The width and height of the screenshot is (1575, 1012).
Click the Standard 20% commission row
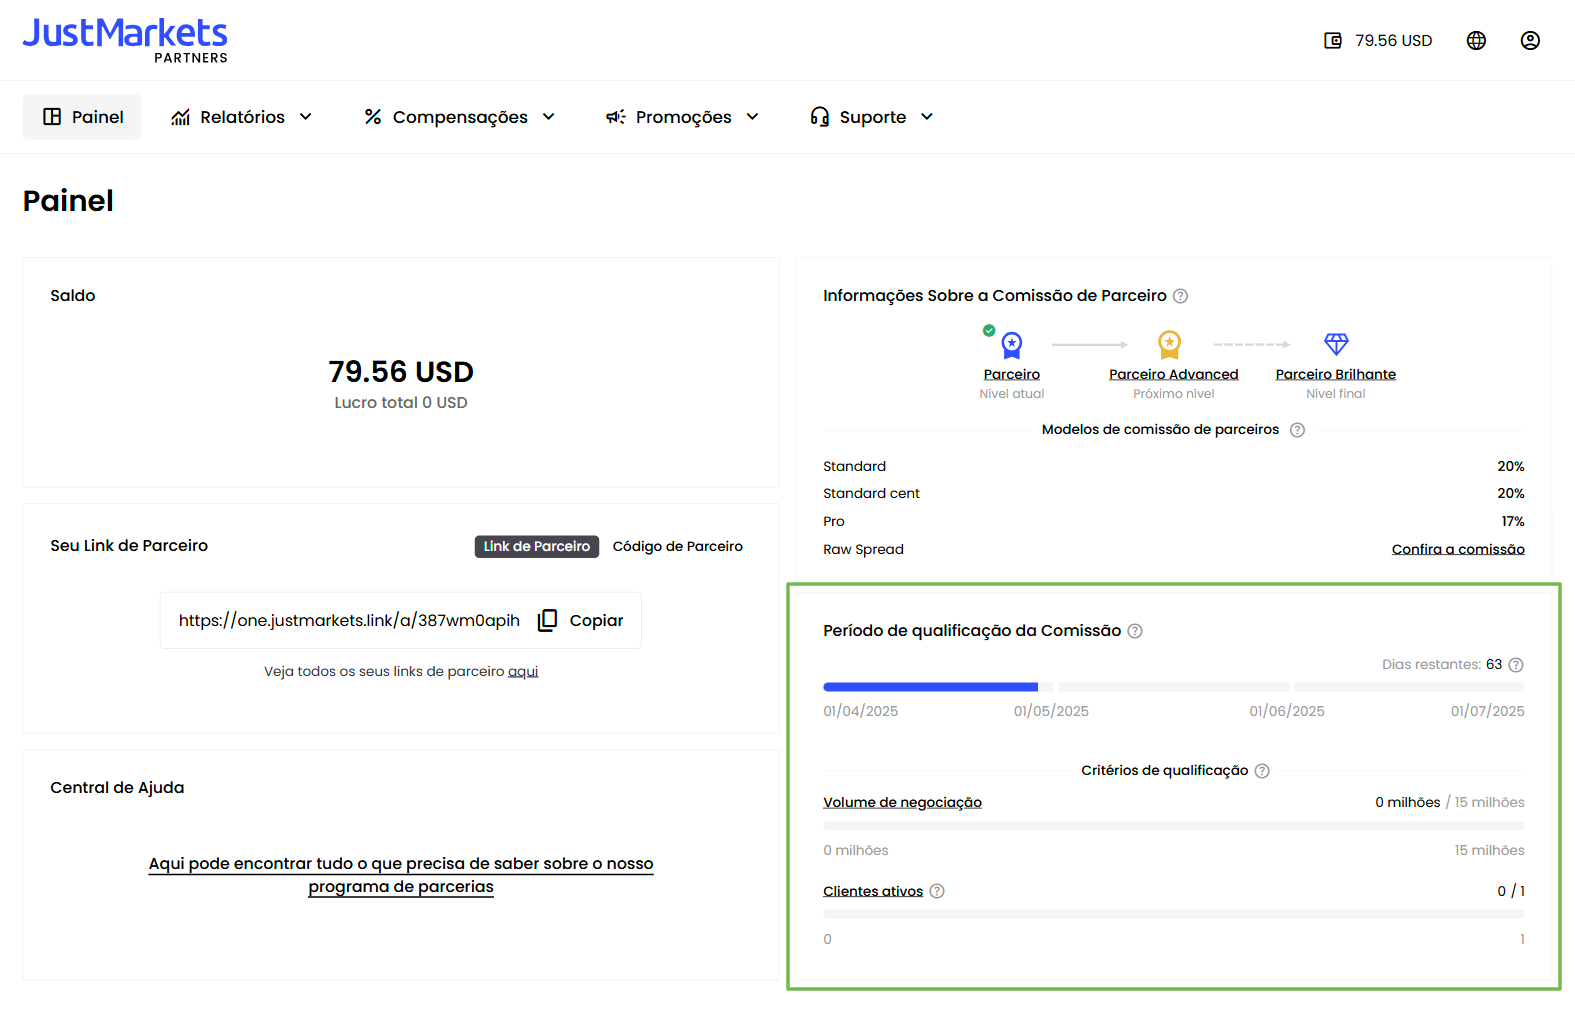click(1174, 466)
